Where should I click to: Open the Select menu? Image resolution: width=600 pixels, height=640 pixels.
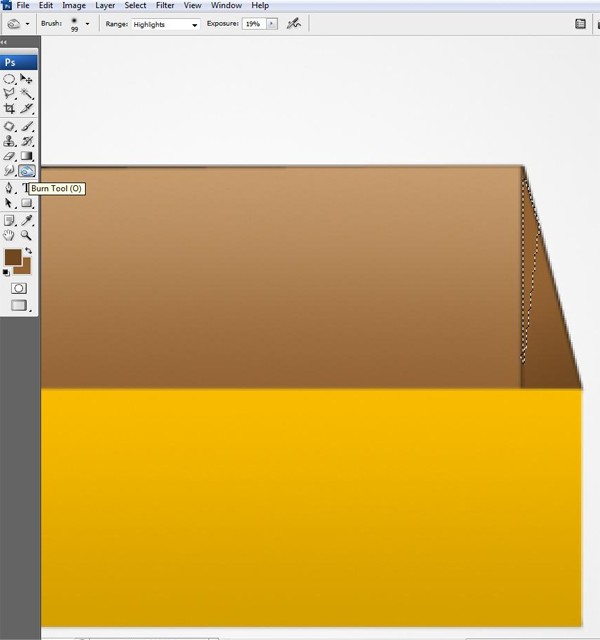click(x=135, y=5)
